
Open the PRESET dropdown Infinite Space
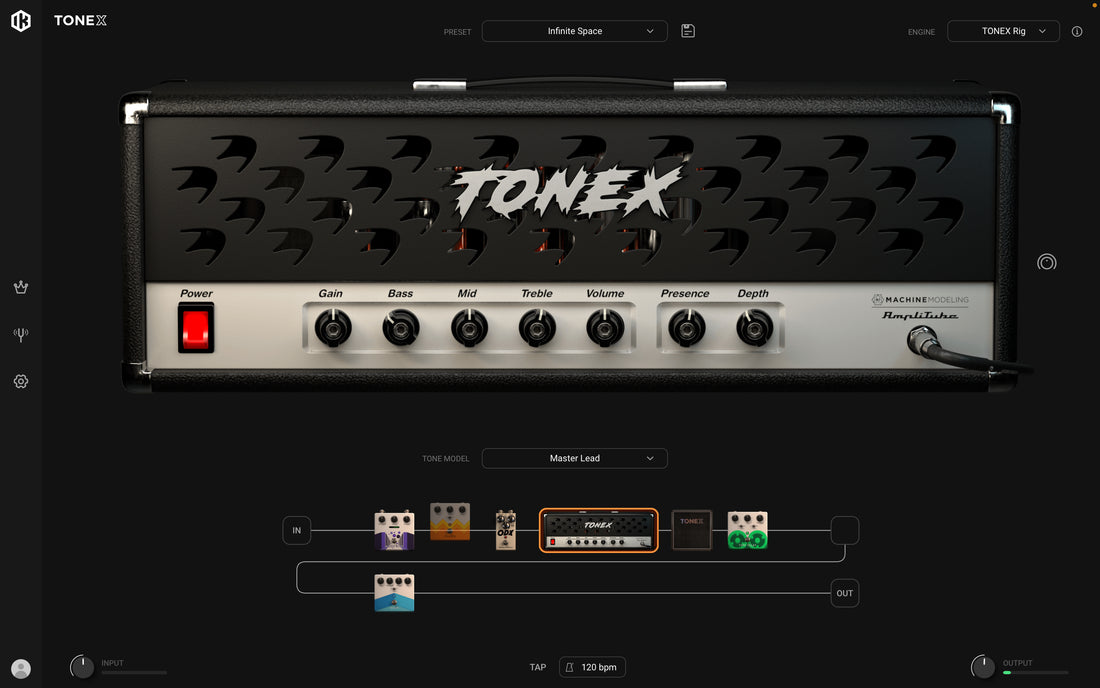point(575,31)
